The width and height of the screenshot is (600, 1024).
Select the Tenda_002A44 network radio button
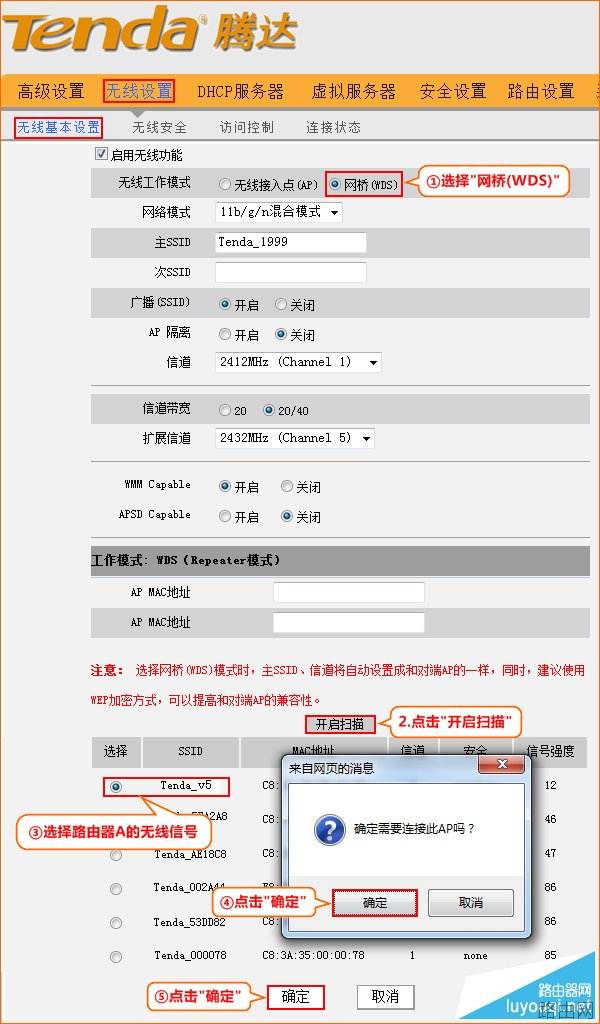[x=116, y=889]
